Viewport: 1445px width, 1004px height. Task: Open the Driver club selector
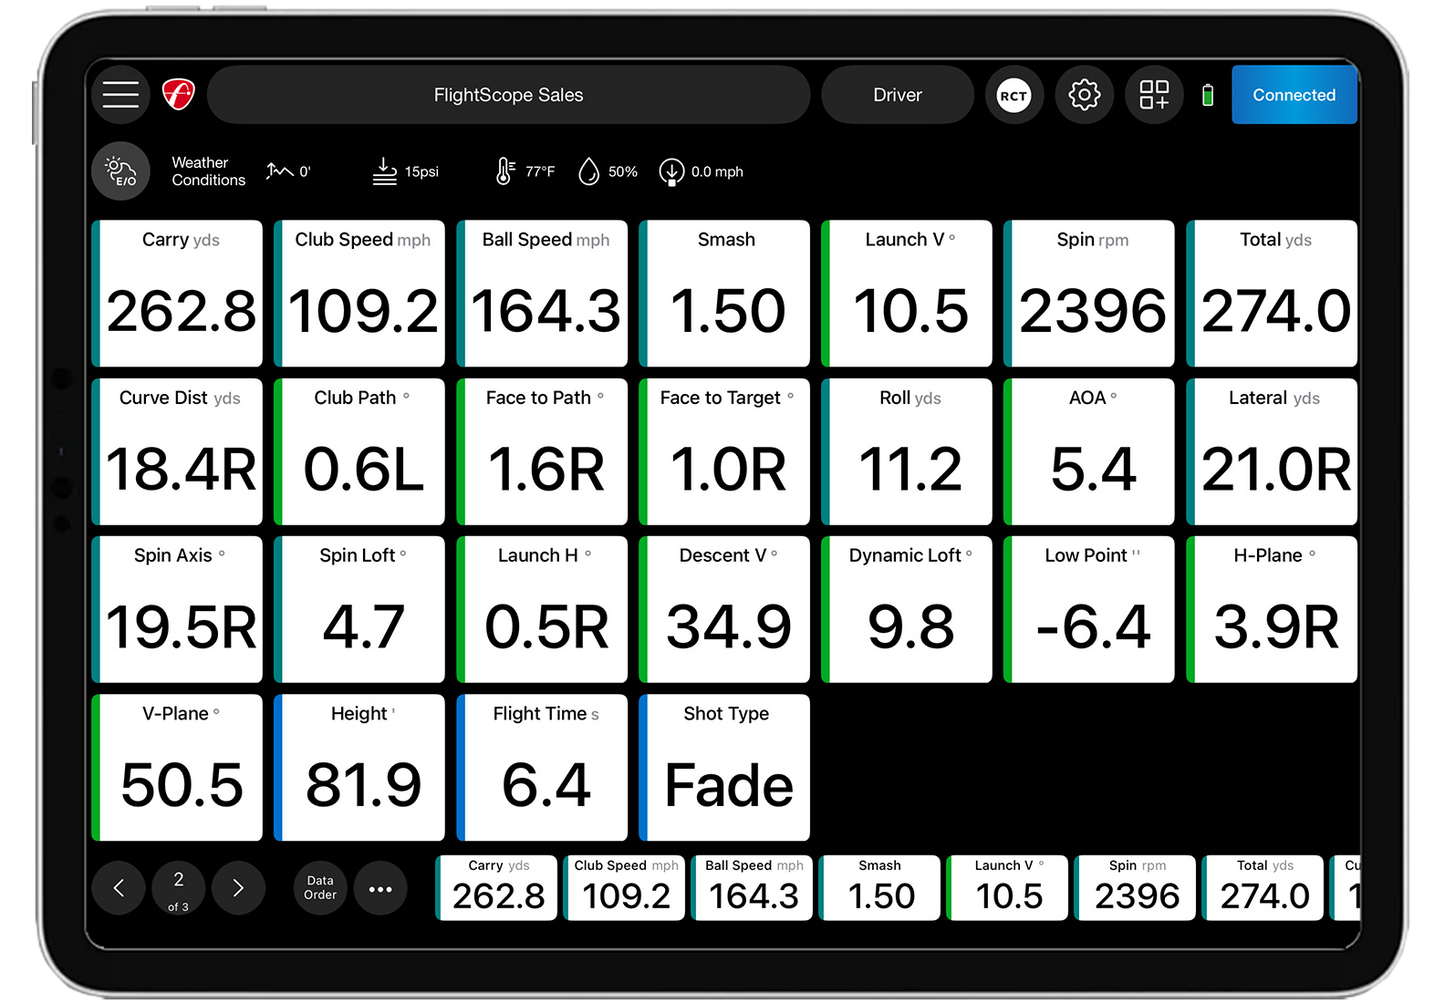[x=897, y=95]
